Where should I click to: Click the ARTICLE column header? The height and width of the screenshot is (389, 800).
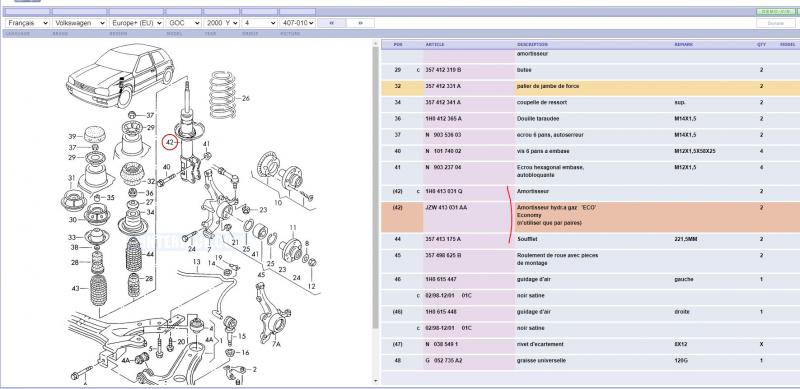[435, 44]
